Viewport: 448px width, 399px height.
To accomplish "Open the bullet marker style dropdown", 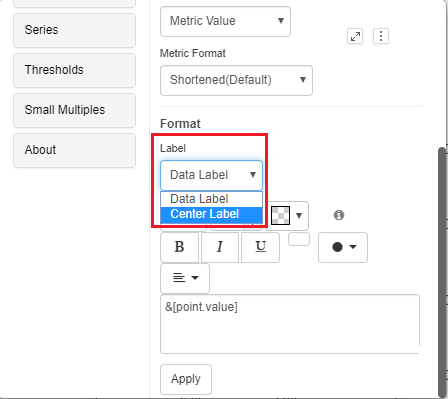I will tap(343, 247).
